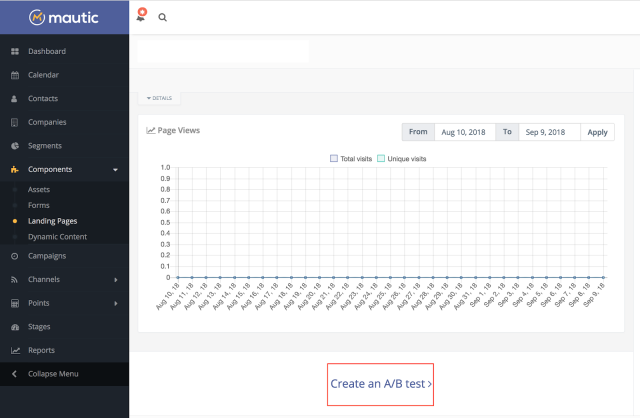Expand the Points submenu arrow

coord(116,303)
